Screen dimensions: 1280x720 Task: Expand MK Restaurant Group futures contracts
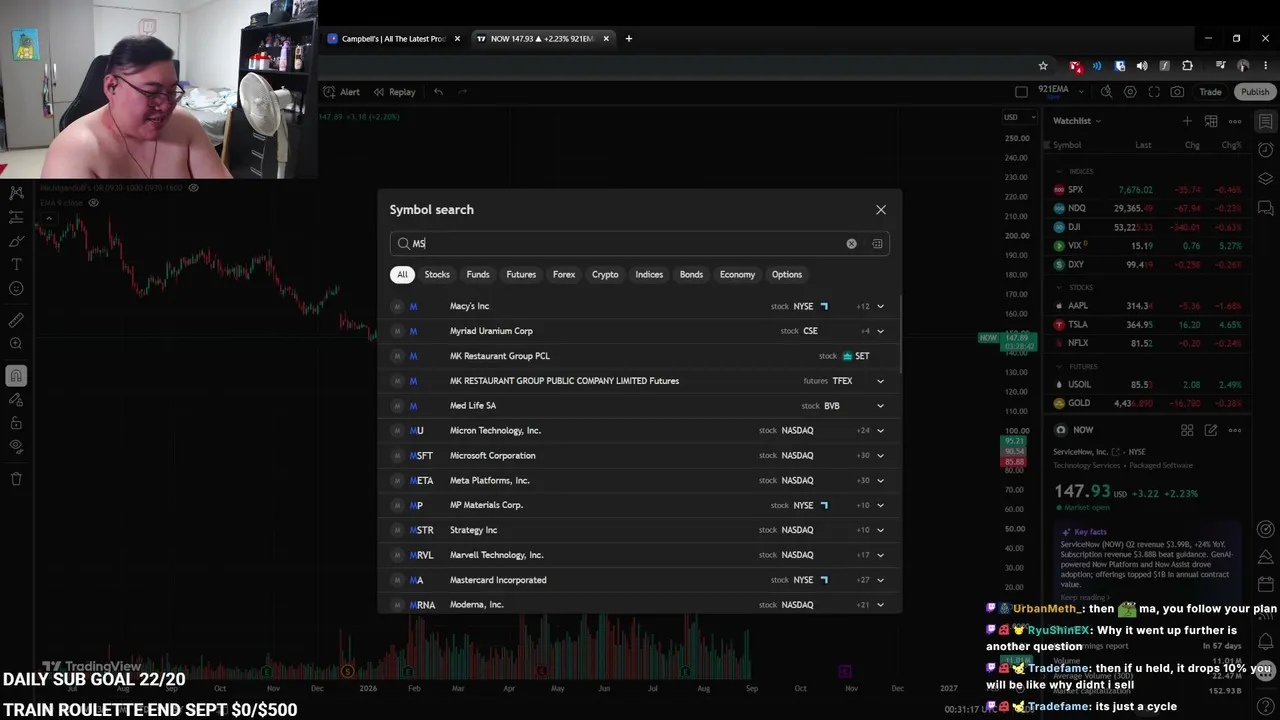pyautogui.click(x=880, y=381)
